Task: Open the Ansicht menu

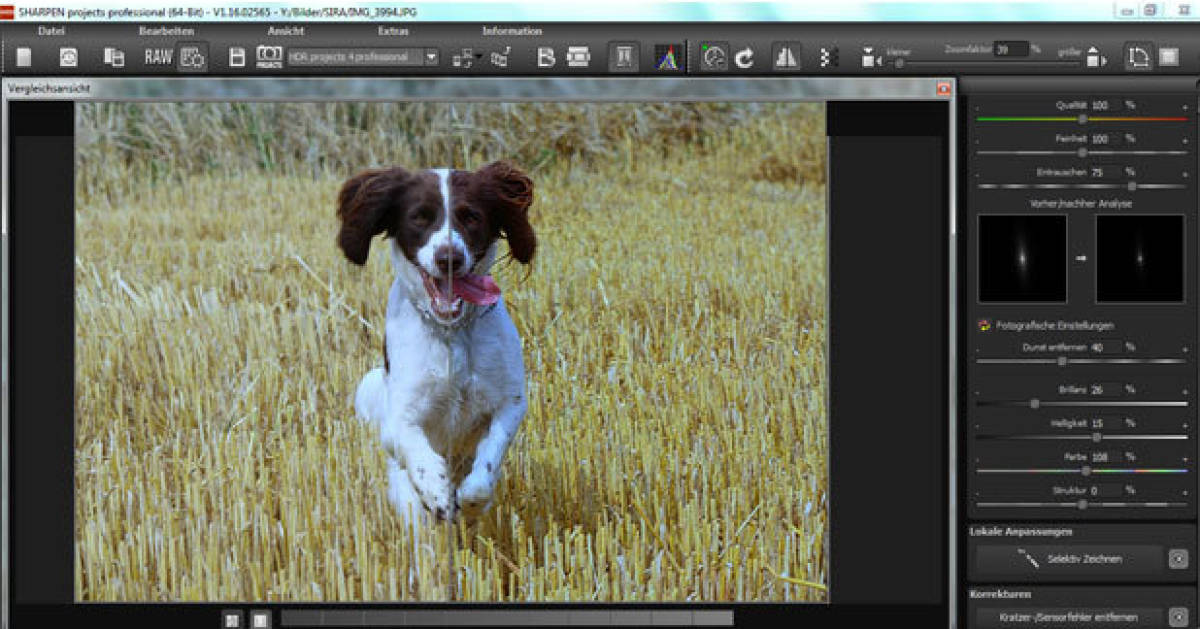Action: [x=286, y=31]
